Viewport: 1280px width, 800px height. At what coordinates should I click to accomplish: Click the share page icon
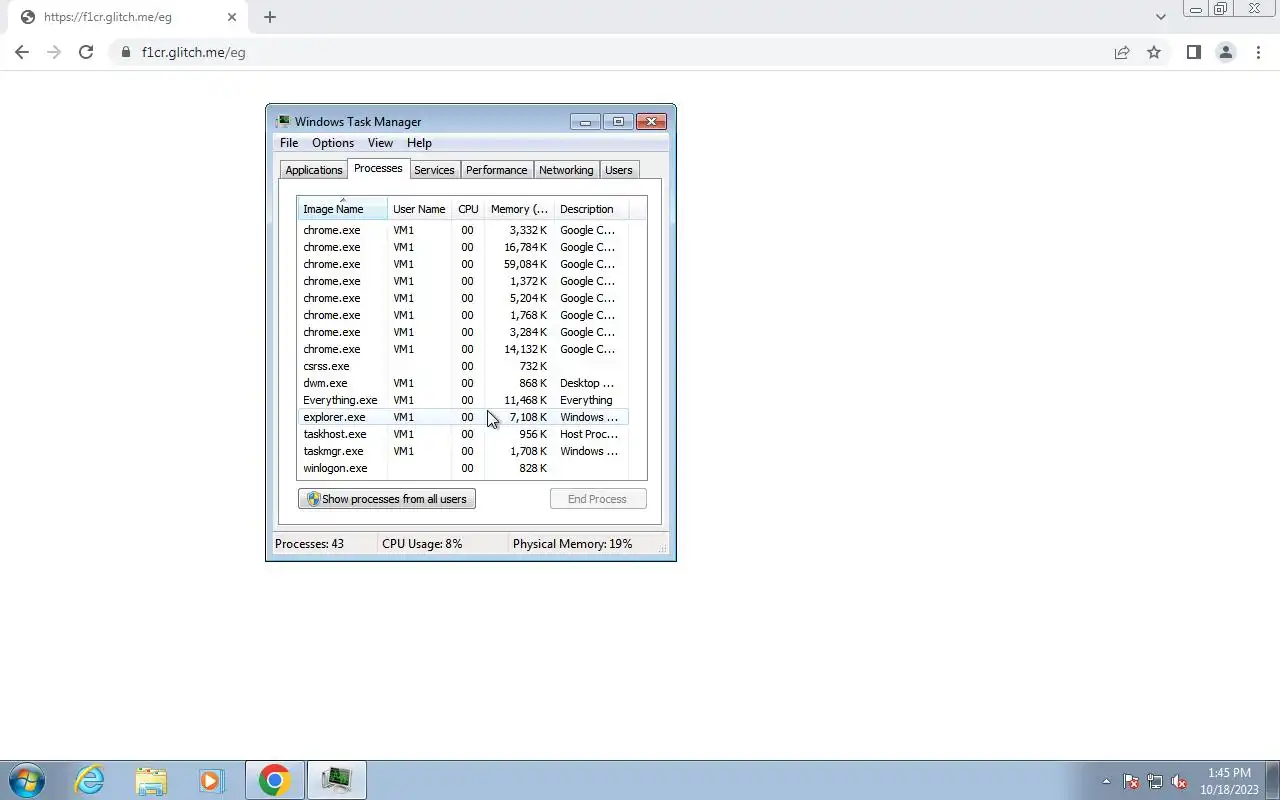tap(1122, 52)
